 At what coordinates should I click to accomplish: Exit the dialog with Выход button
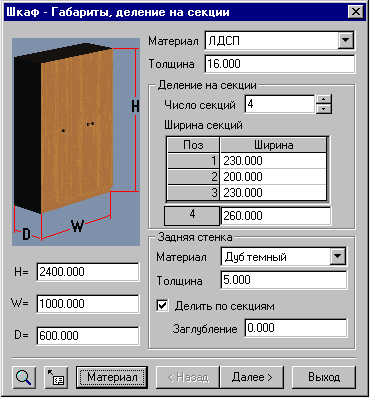324,377
